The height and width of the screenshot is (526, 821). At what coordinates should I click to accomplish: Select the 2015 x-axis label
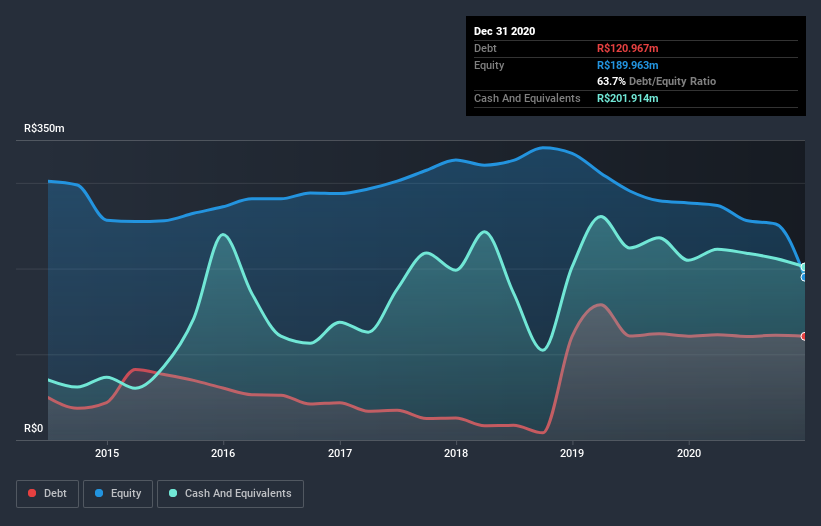(x=107, y=453)
